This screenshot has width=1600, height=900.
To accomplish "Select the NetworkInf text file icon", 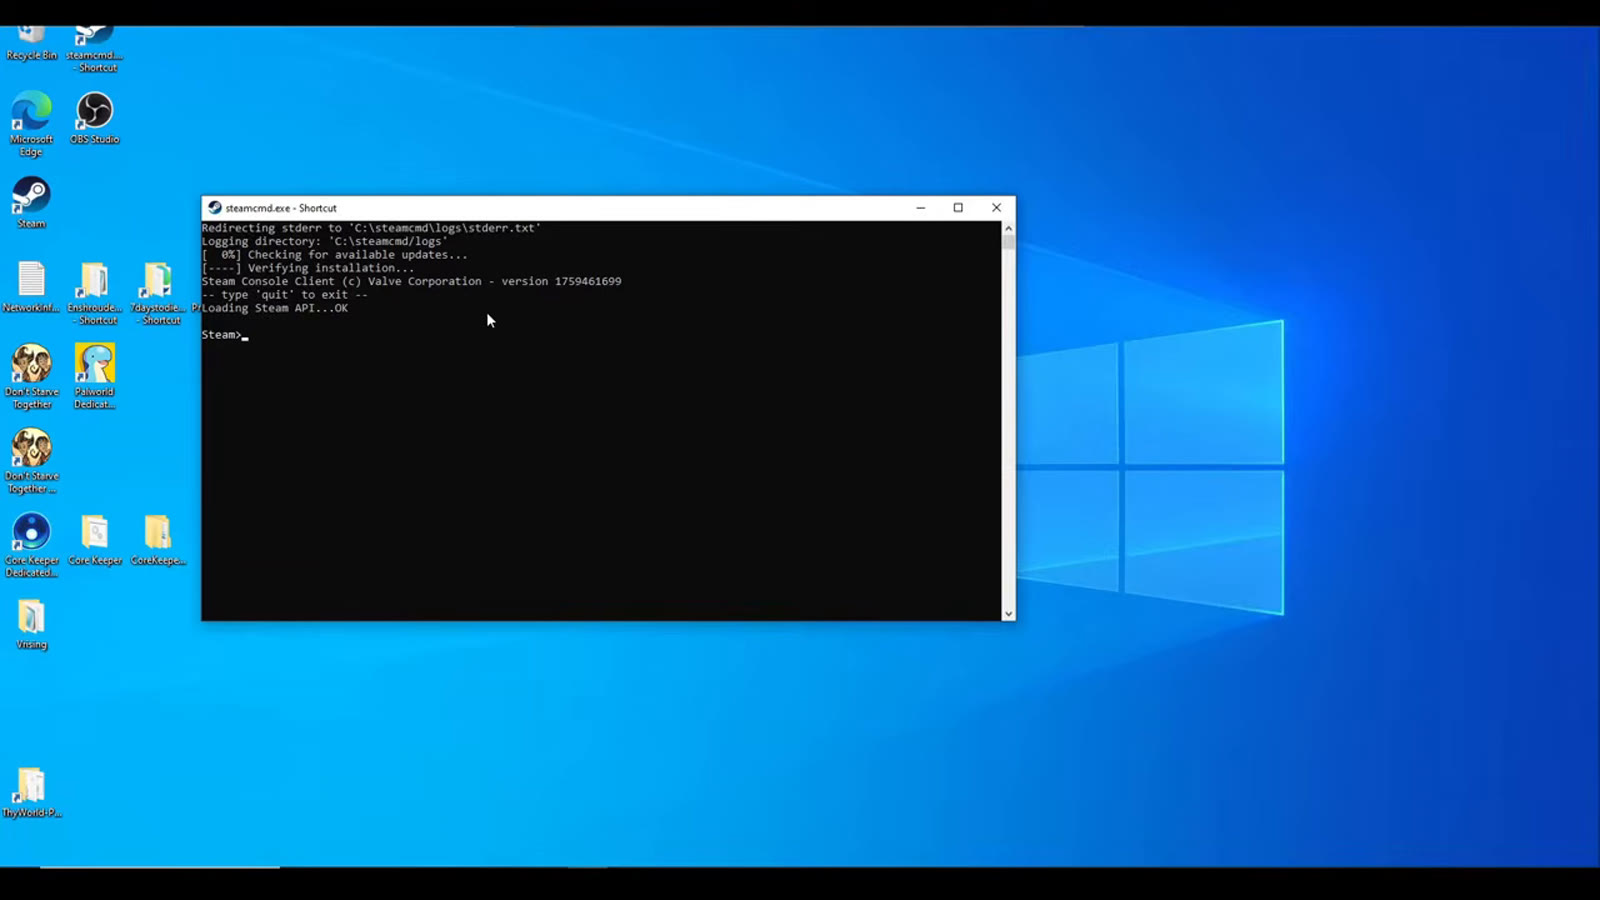I will [x=31, y=287].
